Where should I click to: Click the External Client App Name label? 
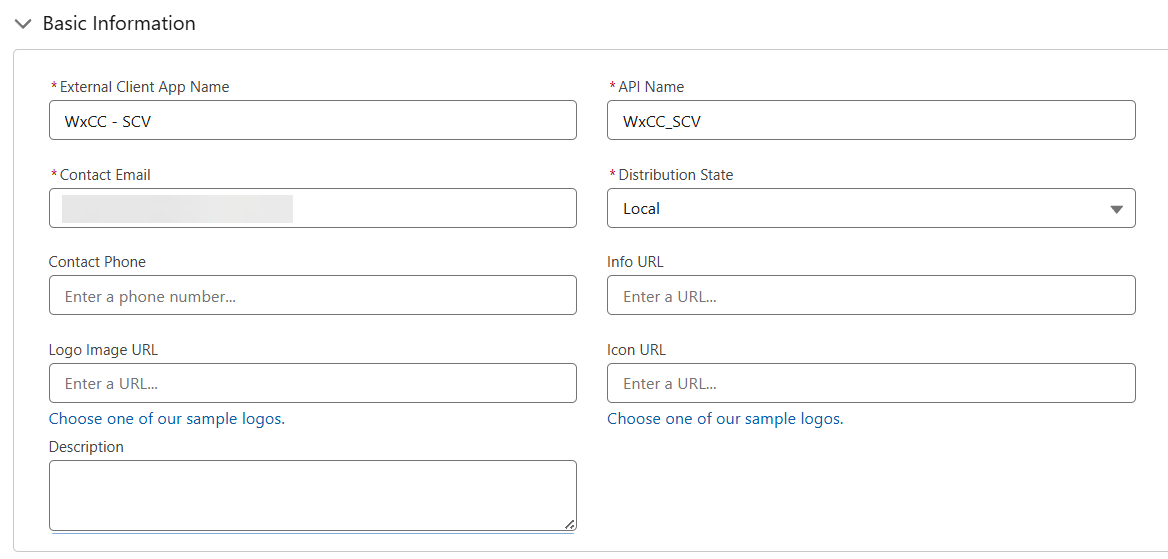coord(145,86)
